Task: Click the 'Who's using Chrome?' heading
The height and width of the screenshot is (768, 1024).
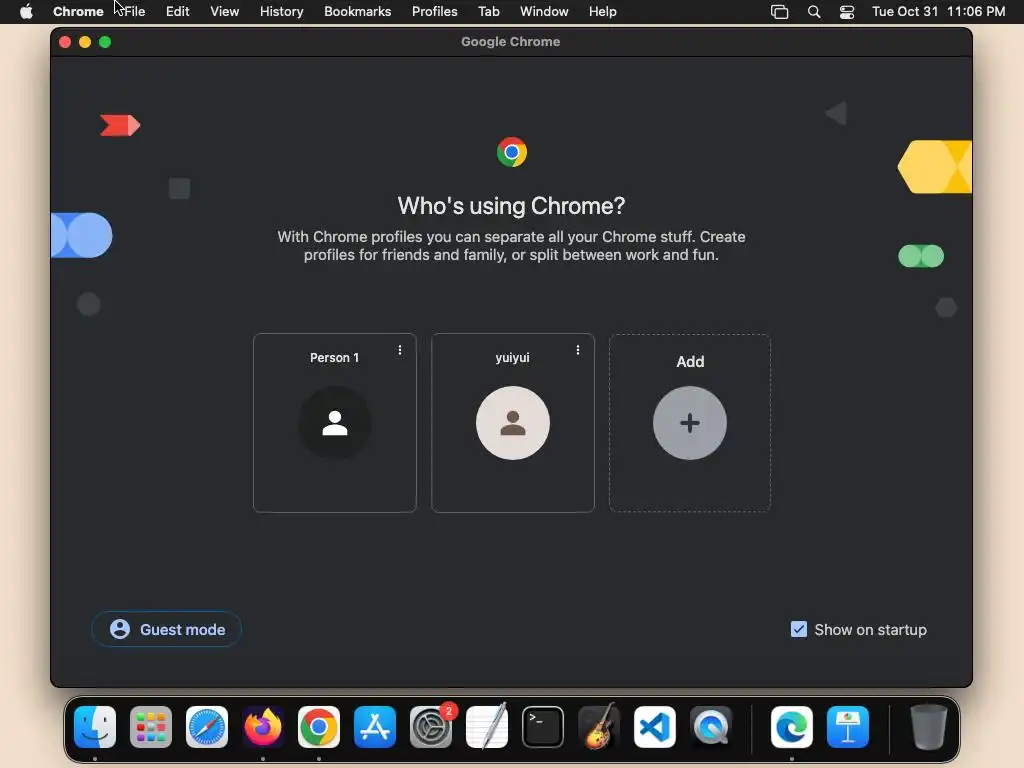Action: click(x=511, y=206)
